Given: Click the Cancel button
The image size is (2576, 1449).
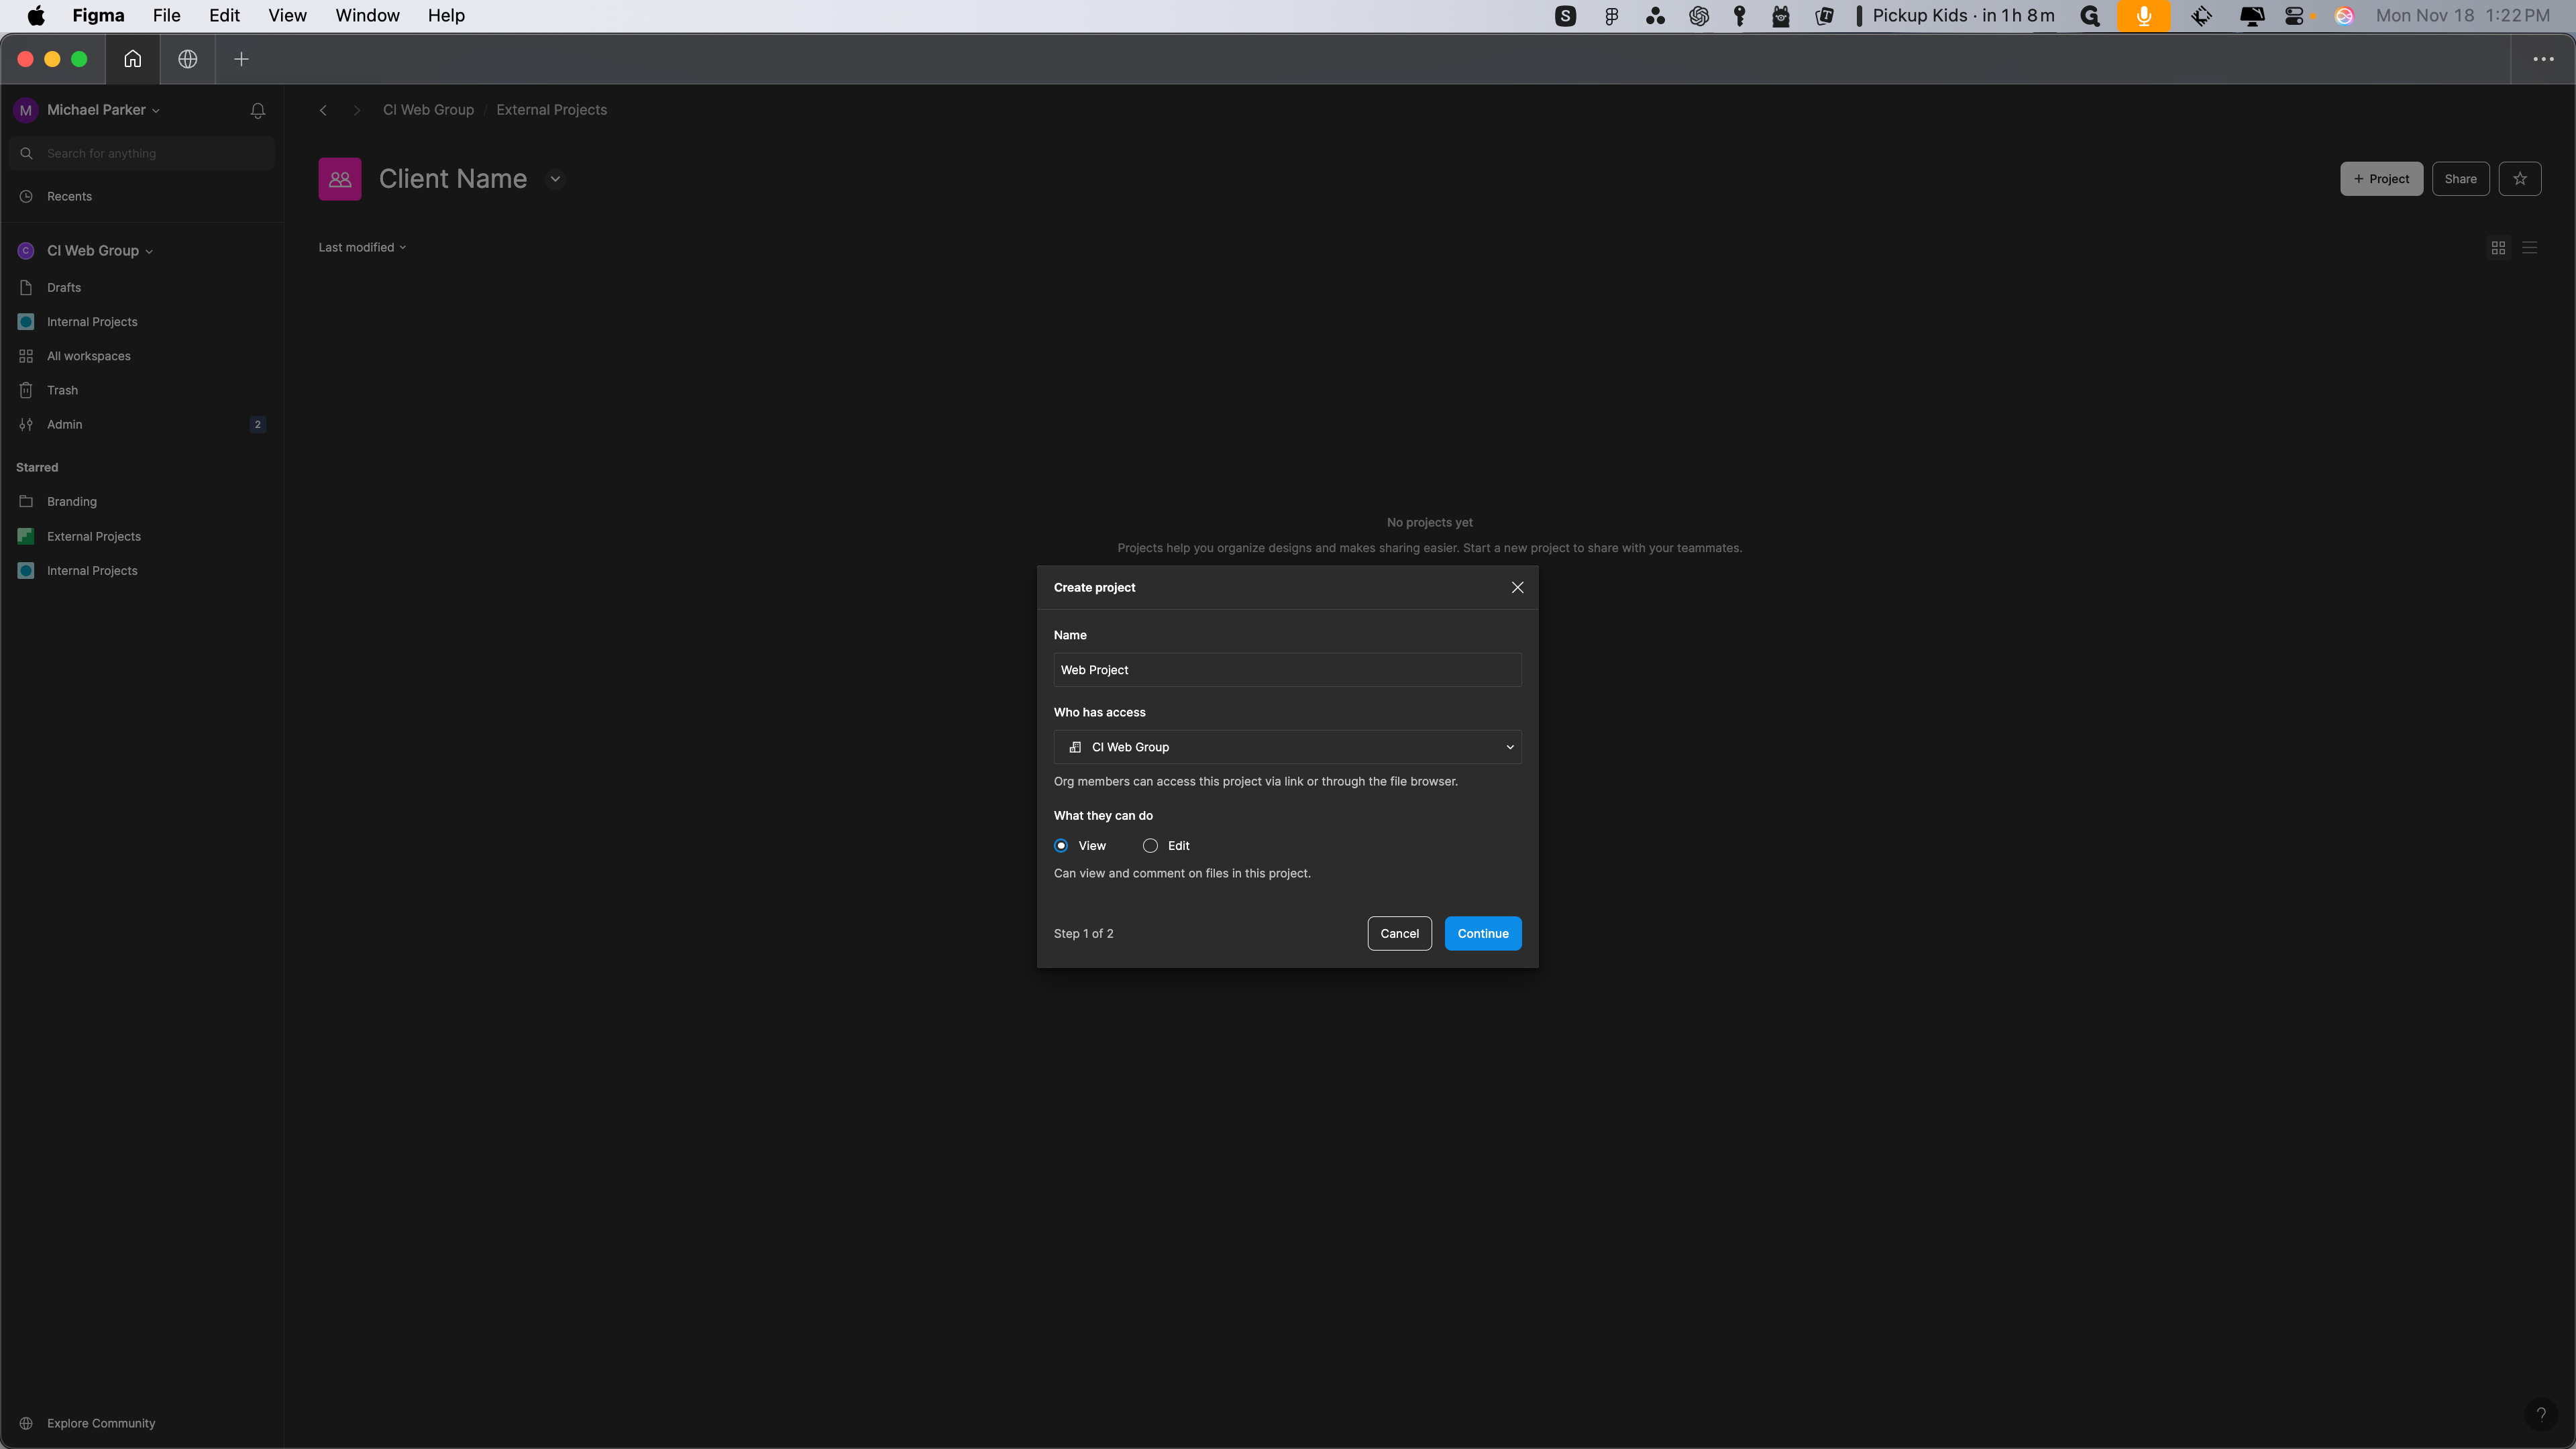Looking at the screenshot, I should tap(1399, 934).
